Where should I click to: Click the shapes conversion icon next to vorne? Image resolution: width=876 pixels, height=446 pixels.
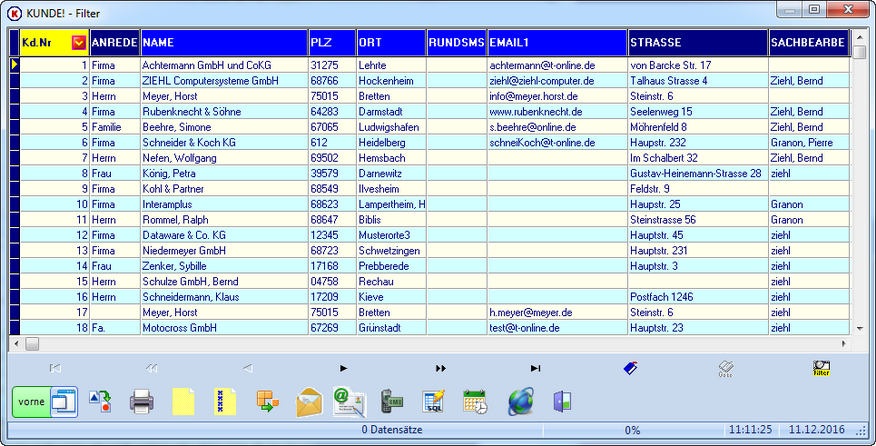[x=101, y=402]
